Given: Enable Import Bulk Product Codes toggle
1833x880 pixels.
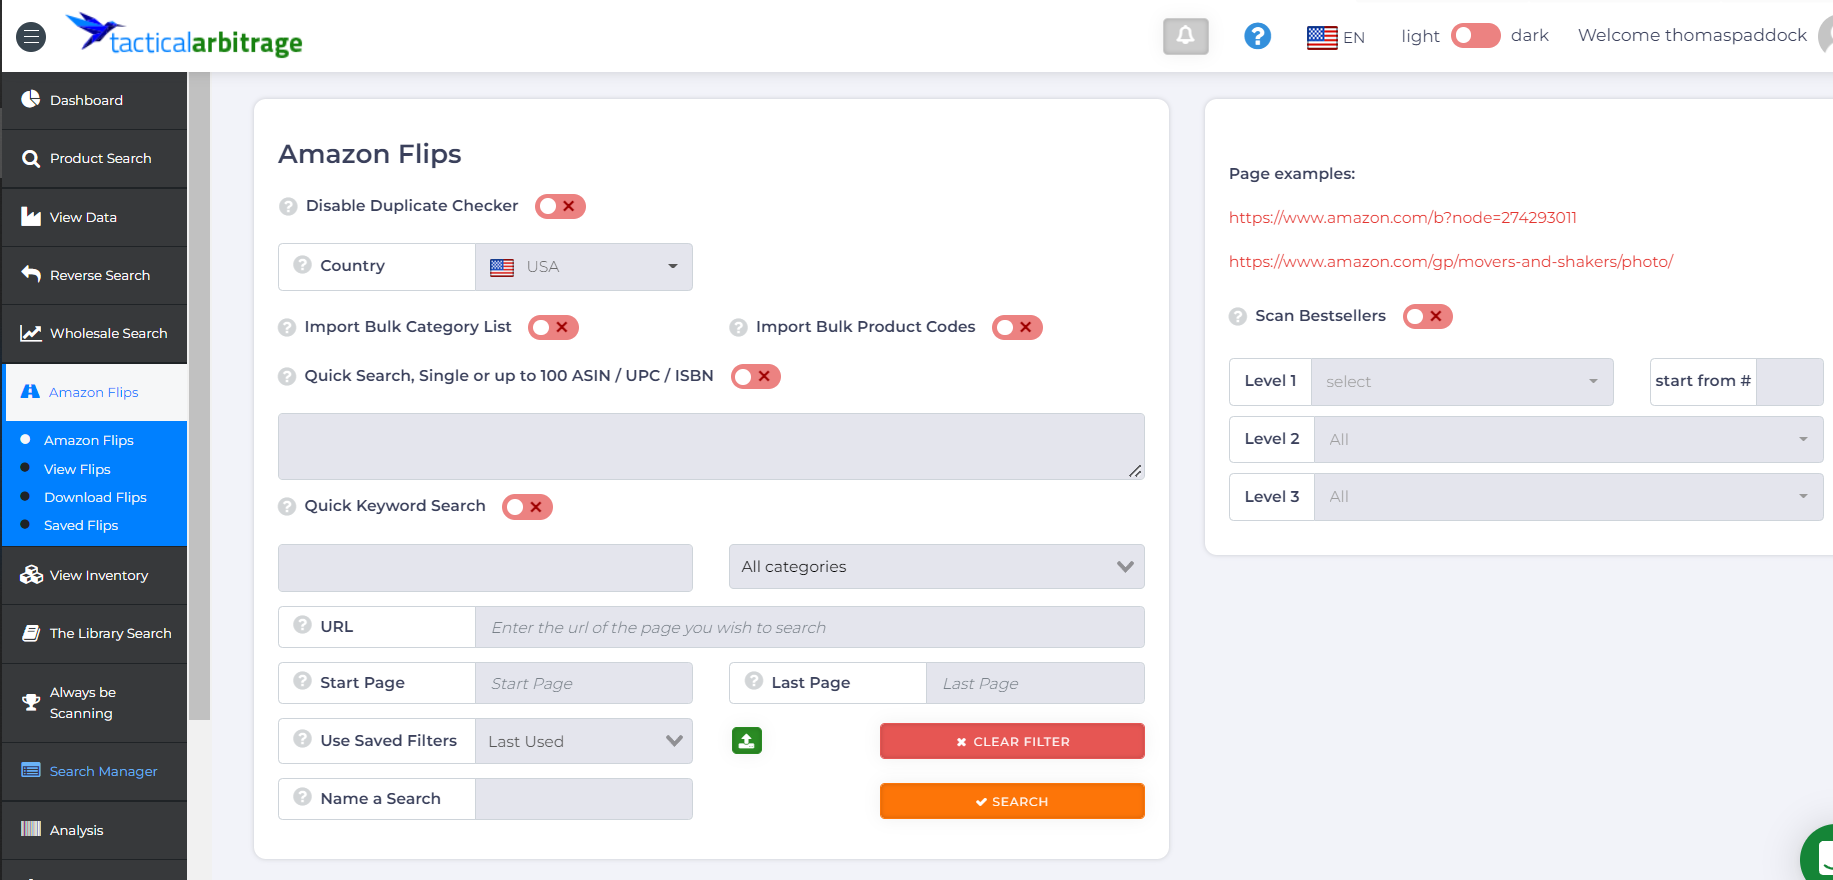Looking at the screenshot, I should [x=1017, y=328].
